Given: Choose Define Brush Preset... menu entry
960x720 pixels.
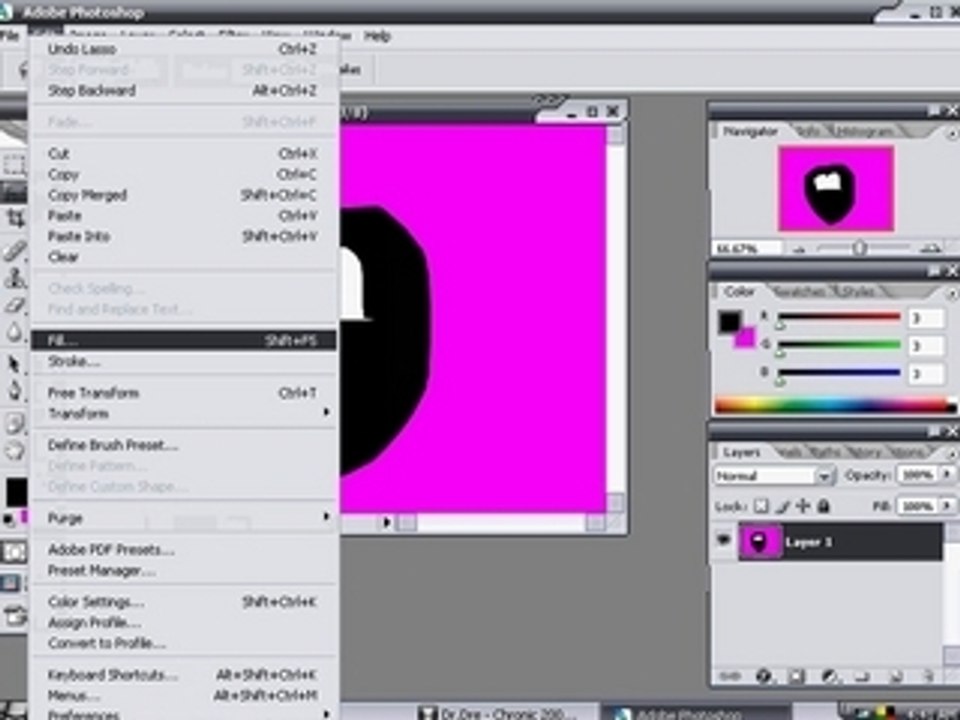Looking at the screenshot, I should click(x=184, y=445).
